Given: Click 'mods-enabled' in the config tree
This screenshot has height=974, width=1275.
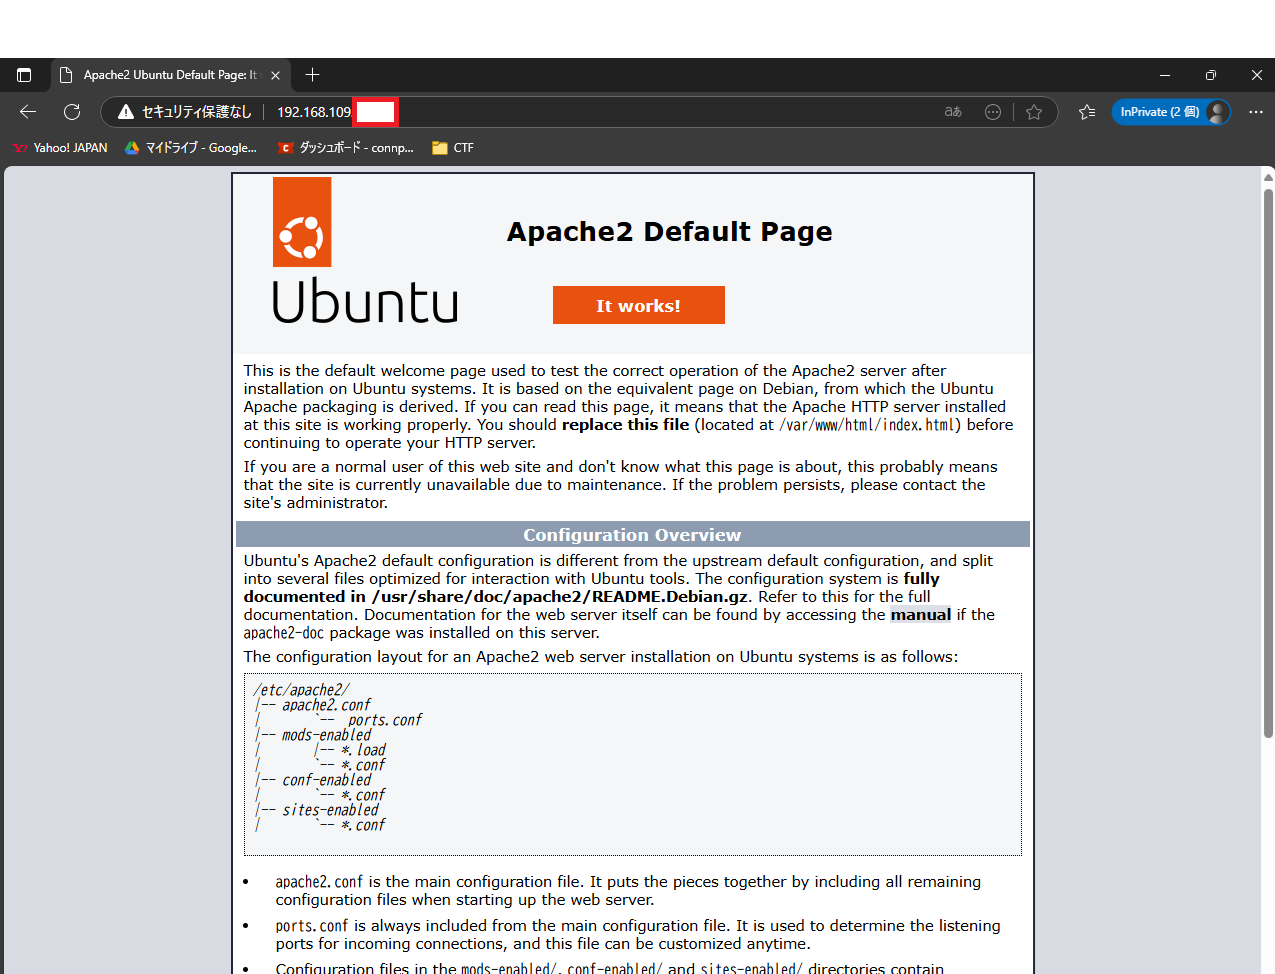Looking at the screenshot, I should click(x=326, y=735).
